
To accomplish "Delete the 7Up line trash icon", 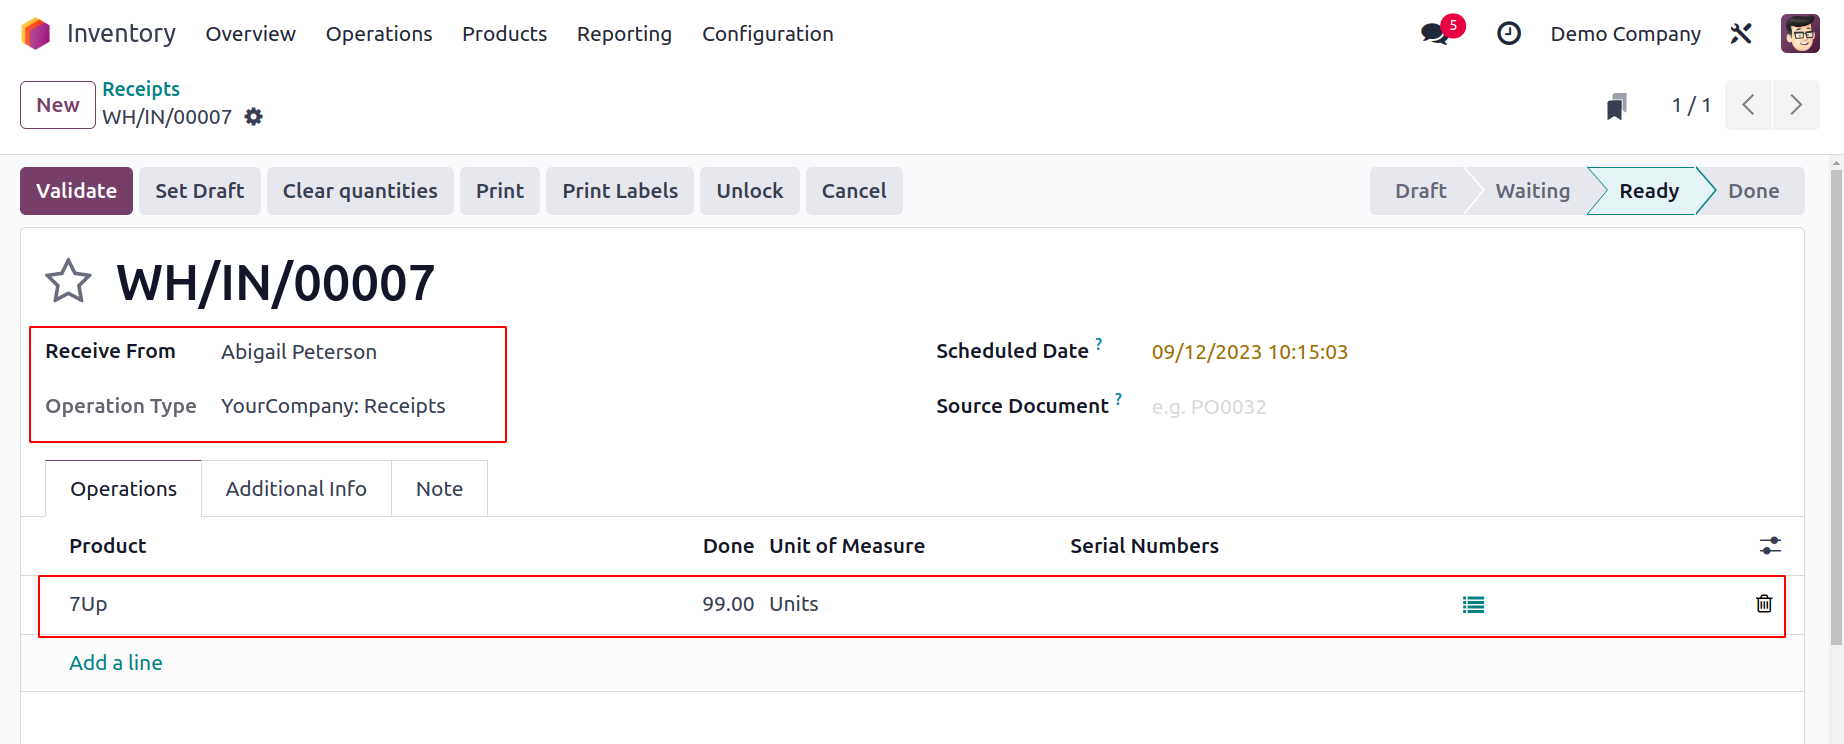I will coord(1764,604).
